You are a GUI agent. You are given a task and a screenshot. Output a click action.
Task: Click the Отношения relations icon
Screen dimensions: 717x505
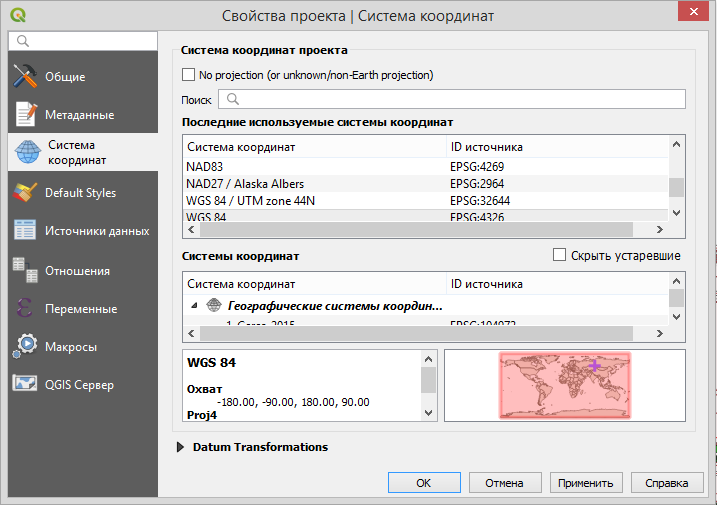(26, 270)
